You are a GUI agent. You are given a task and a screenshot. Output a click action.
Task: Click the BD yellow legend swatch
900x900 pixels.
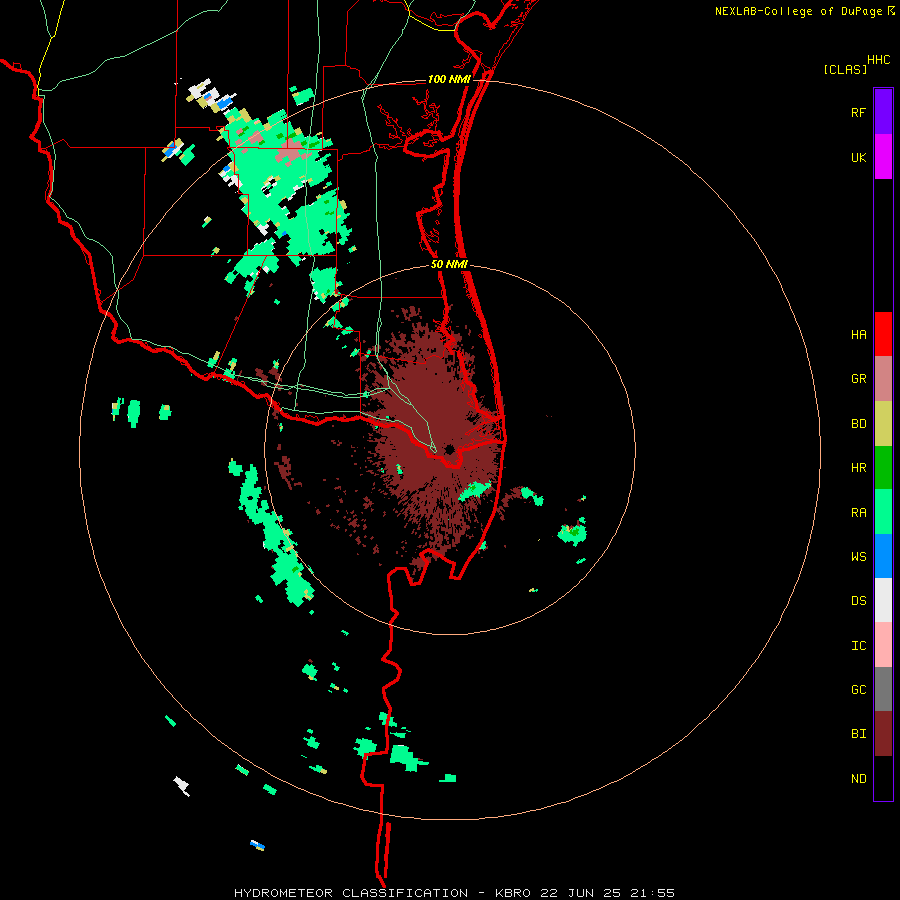[x=883, y=424]
